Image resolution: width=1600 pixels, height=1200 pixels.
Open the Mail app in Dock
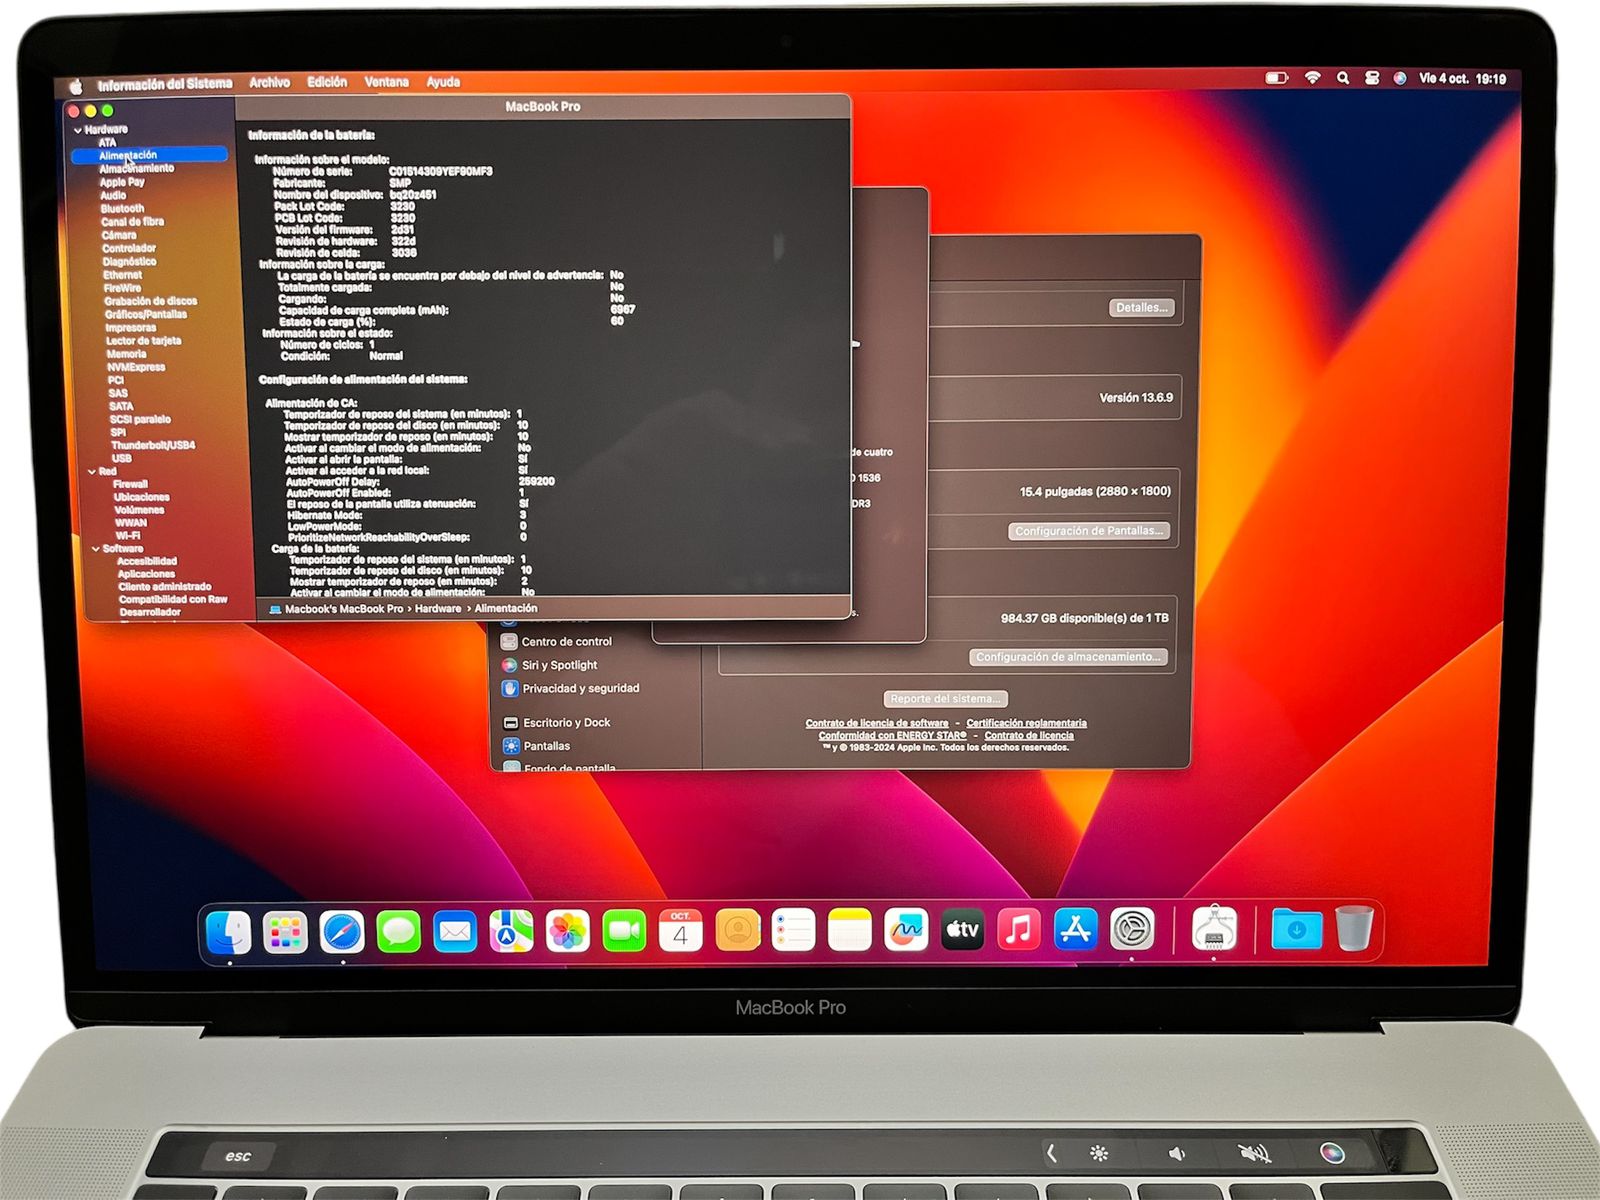(455, 932)
